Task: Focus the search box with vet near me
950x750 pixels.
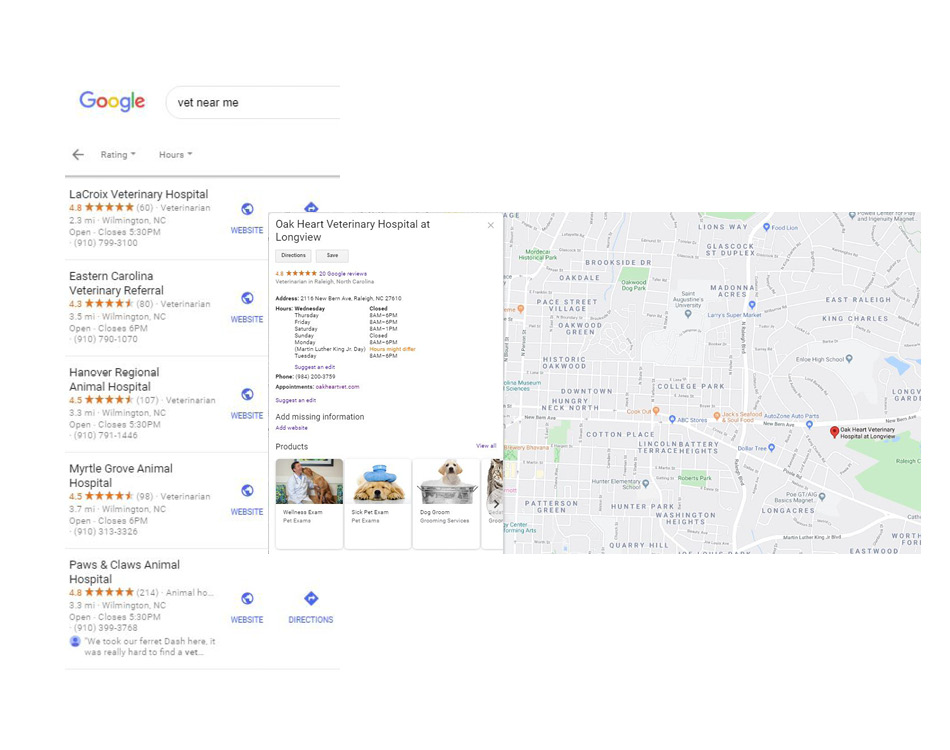Action: coord(254,102)
